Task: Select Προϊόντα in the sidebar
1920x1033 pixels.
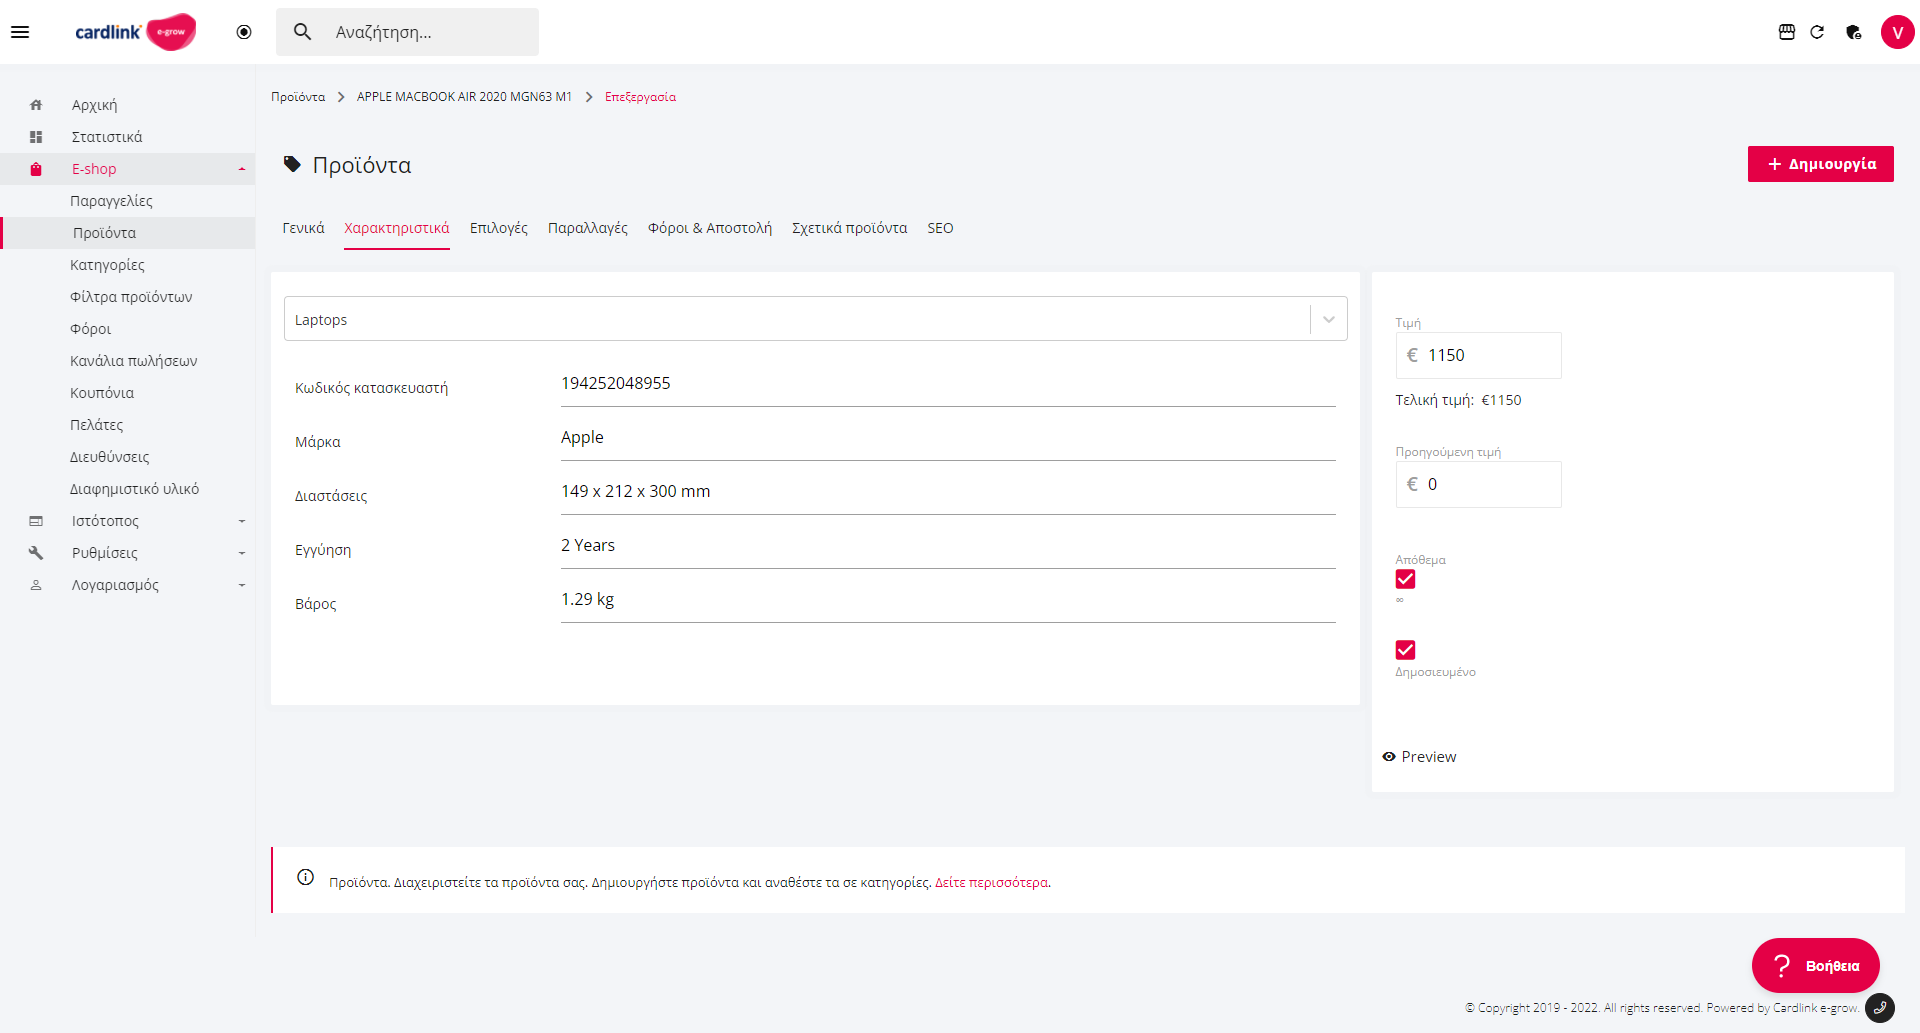Action: pos(128,233)
